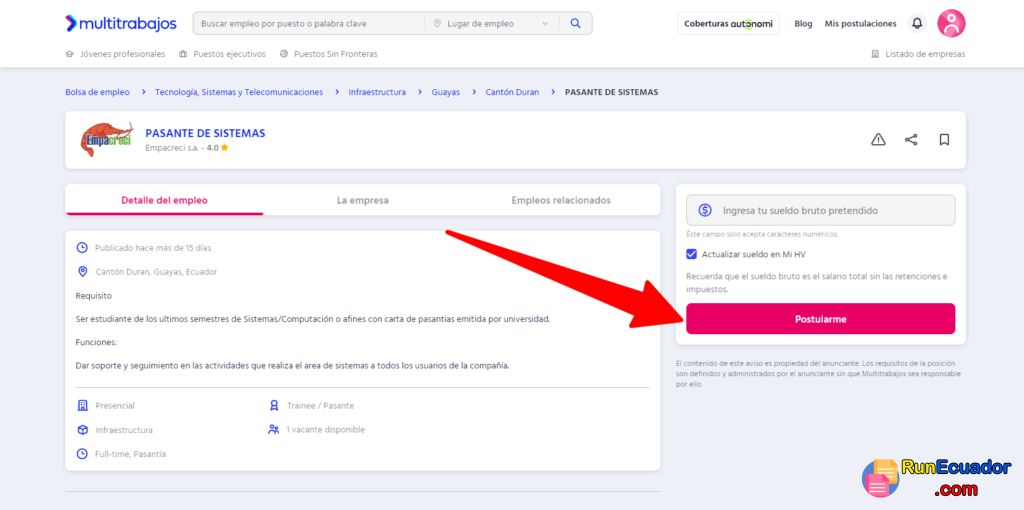Click the clock icon beside Publicado
1024x510 pixels.
pyautogui.click(x=82, y=248)
